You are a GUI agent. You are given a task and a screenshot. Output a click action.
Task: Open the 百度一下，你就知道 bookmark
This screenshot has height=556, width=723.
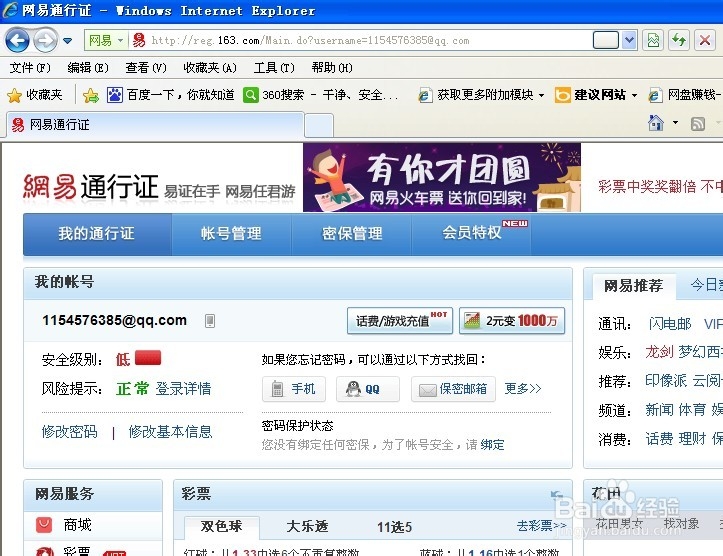[171, 95]
